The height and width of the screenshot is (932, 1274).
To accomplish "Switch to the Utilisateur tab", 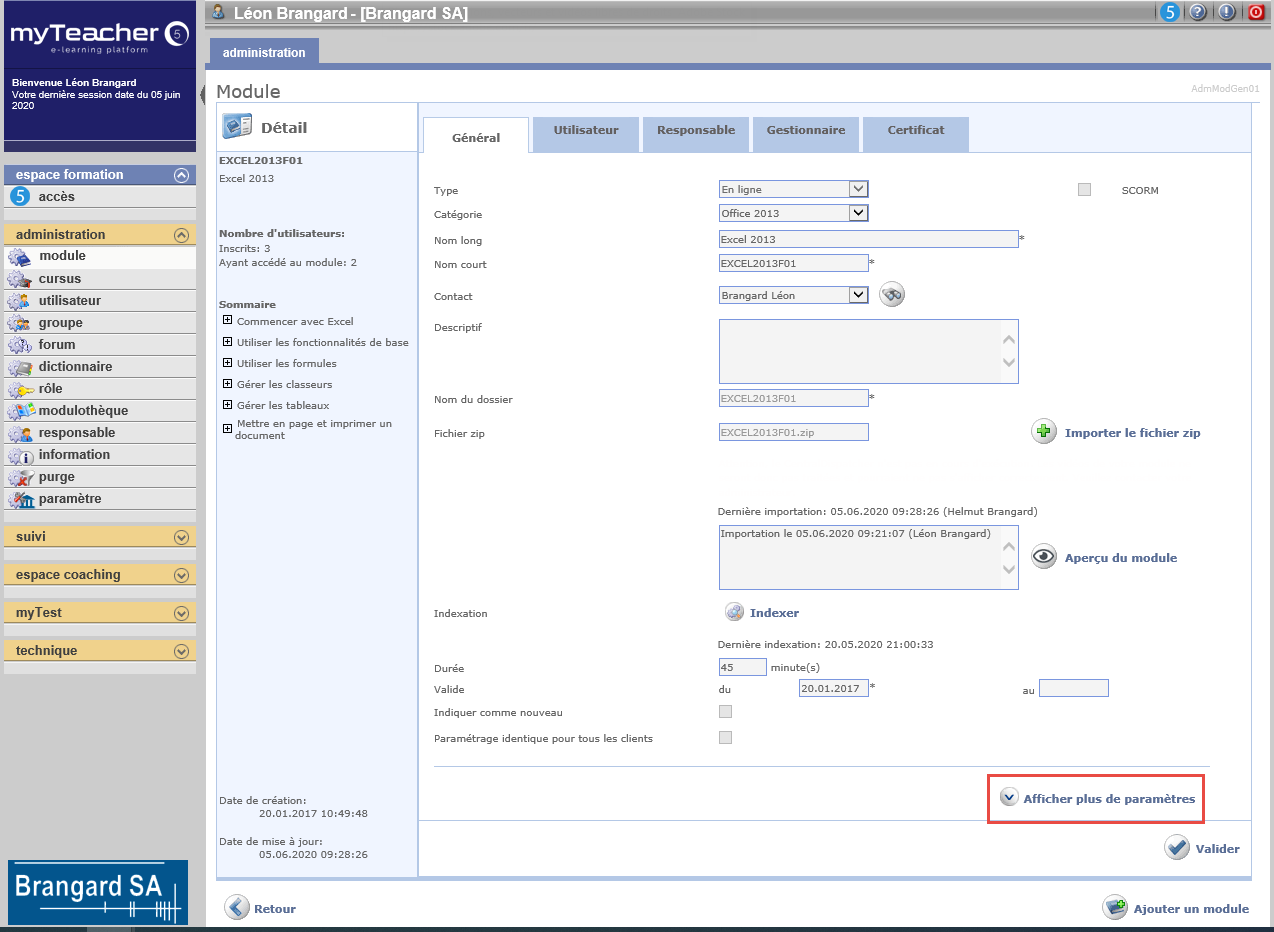I will [x=586, y=130].
